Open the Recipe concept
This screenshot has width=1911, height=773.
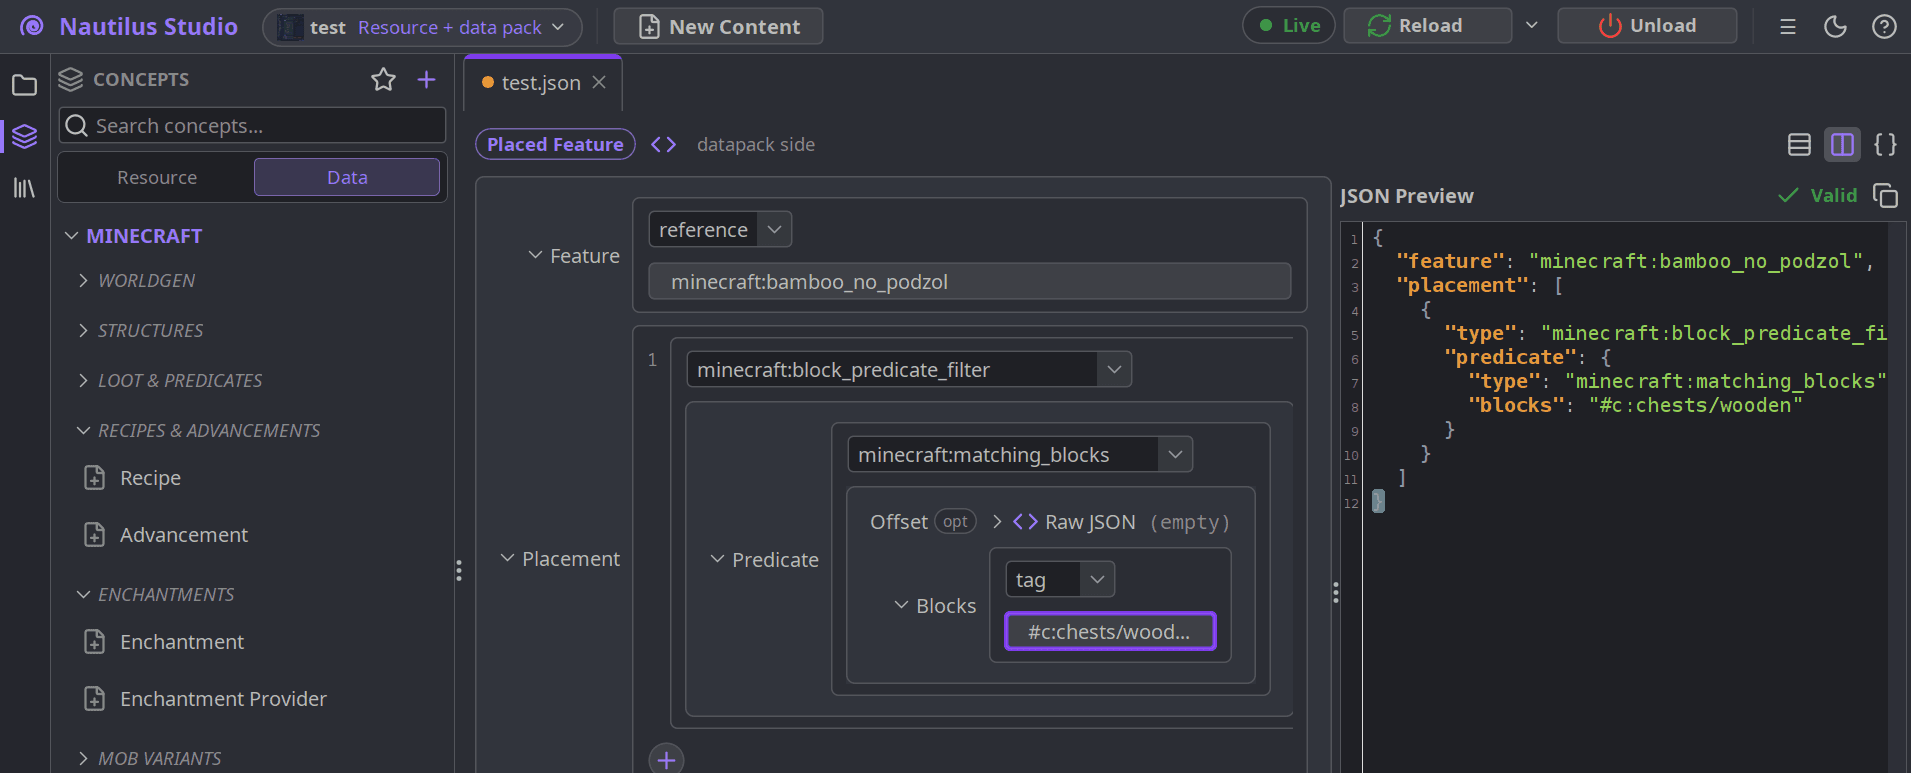pyautogui.click(x=150, y=478)
